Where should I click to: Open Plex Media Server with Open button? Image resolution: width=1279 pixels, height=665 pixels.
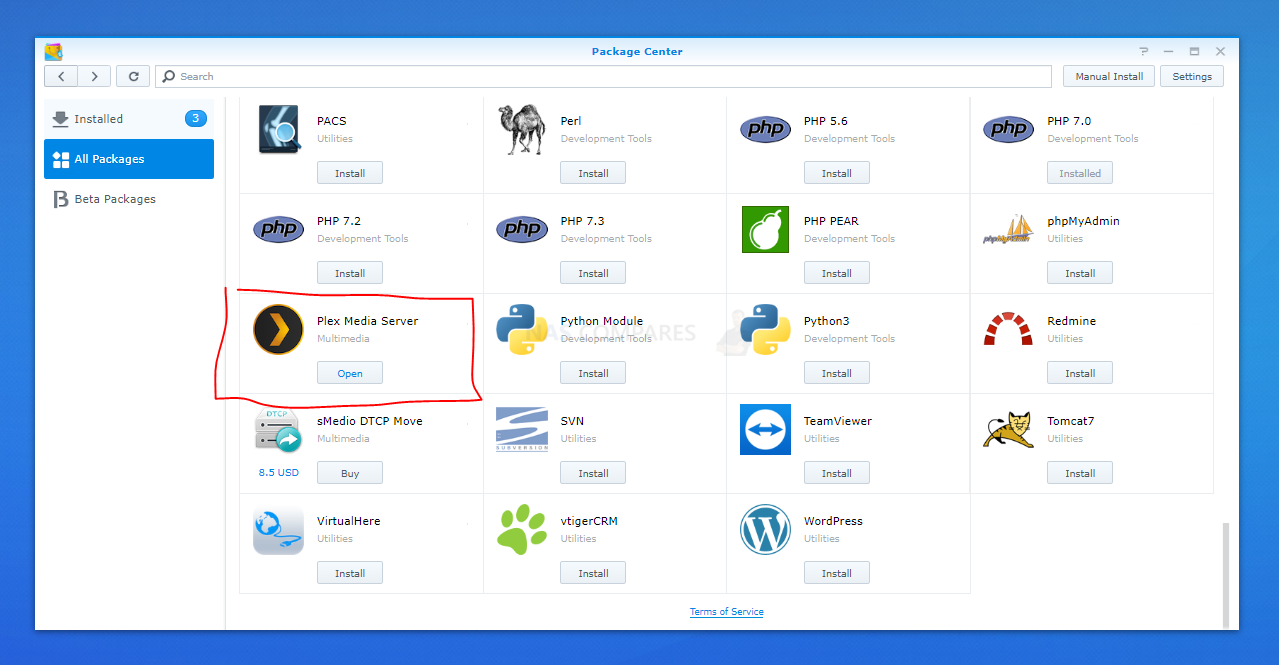[350, 373]
